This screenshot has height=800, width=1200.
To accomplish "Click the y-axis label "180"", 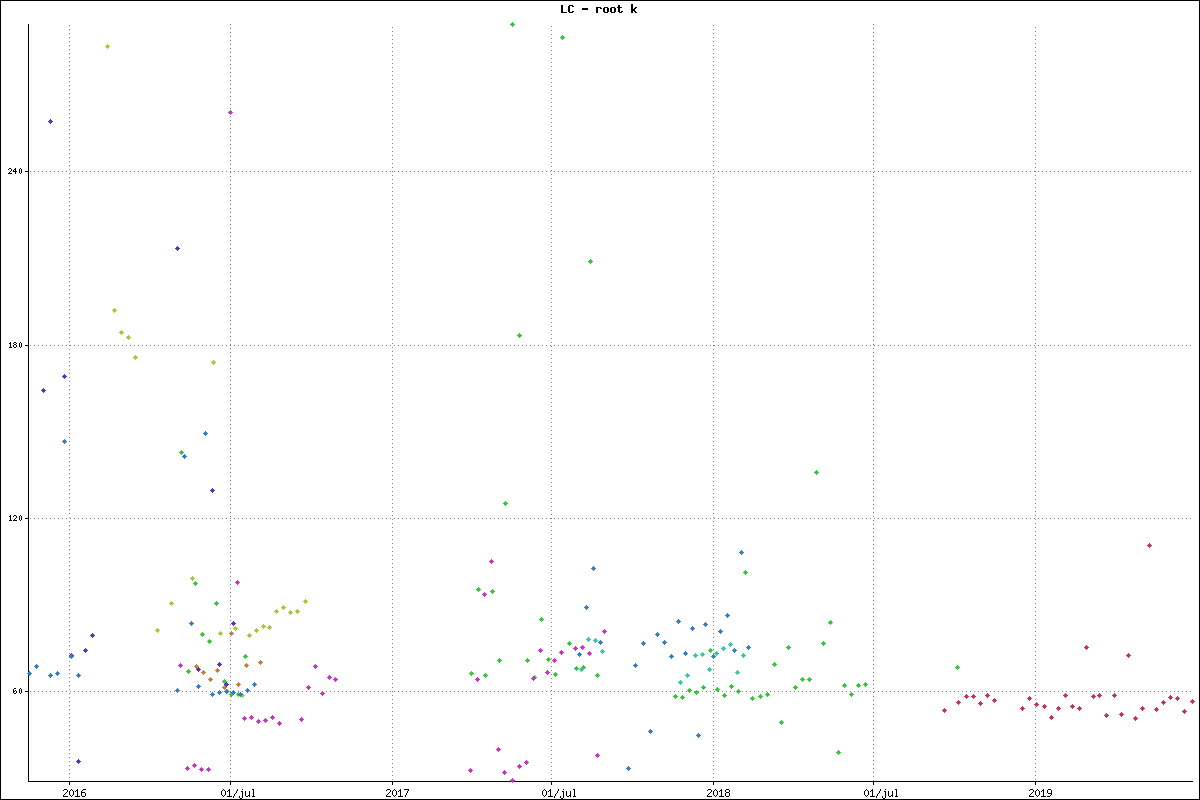I will click(13, 345).
